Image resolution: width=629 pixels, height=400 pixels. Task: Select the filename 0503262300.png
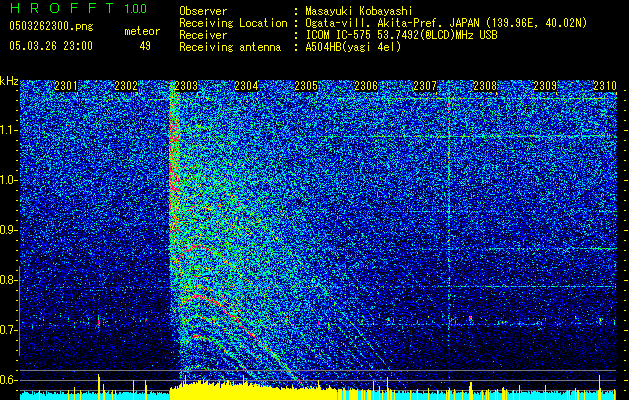click(x=51, y=27)
